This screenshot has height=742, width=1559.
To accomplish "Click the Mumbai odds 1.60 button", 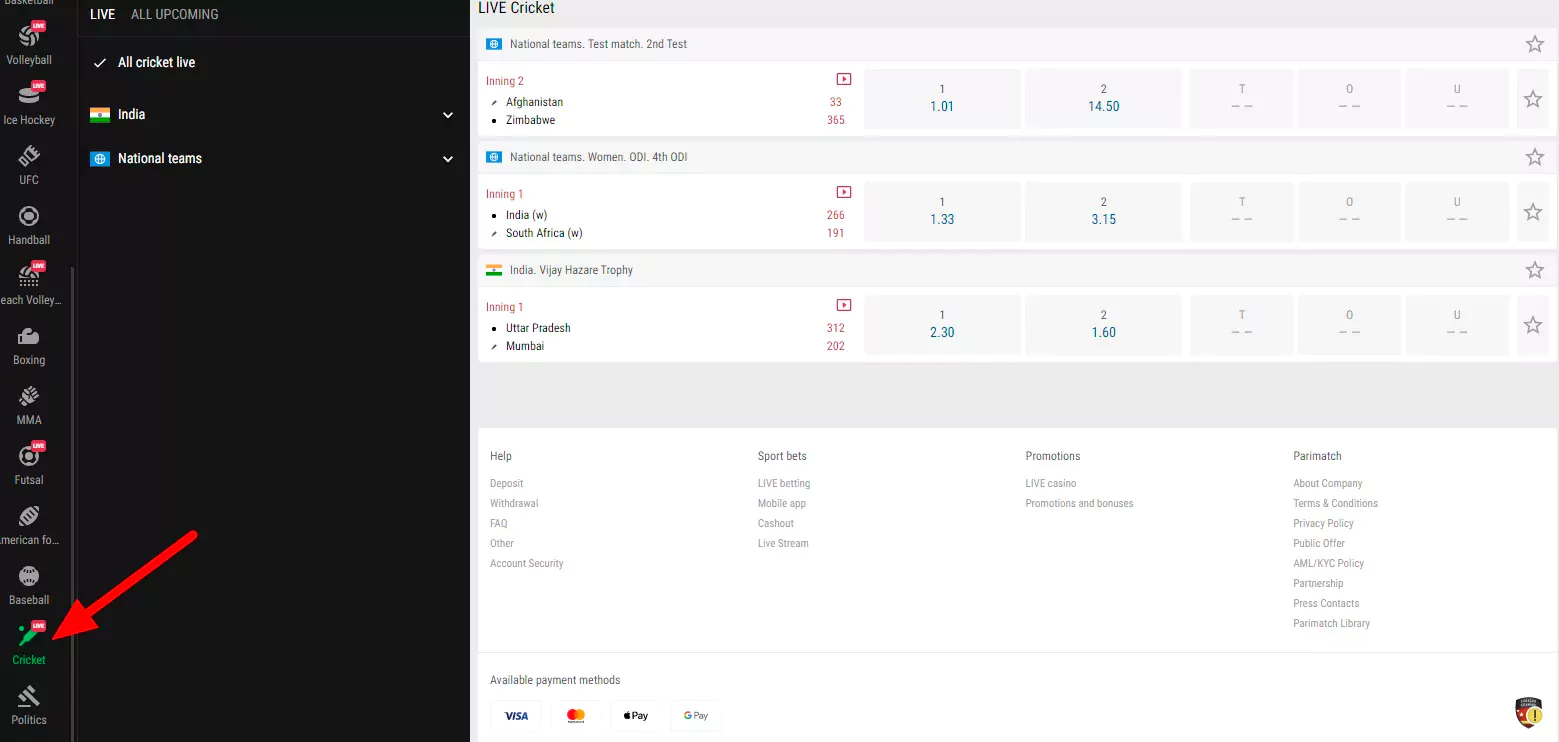I will pyautogui.click(x=1103, y=324).
